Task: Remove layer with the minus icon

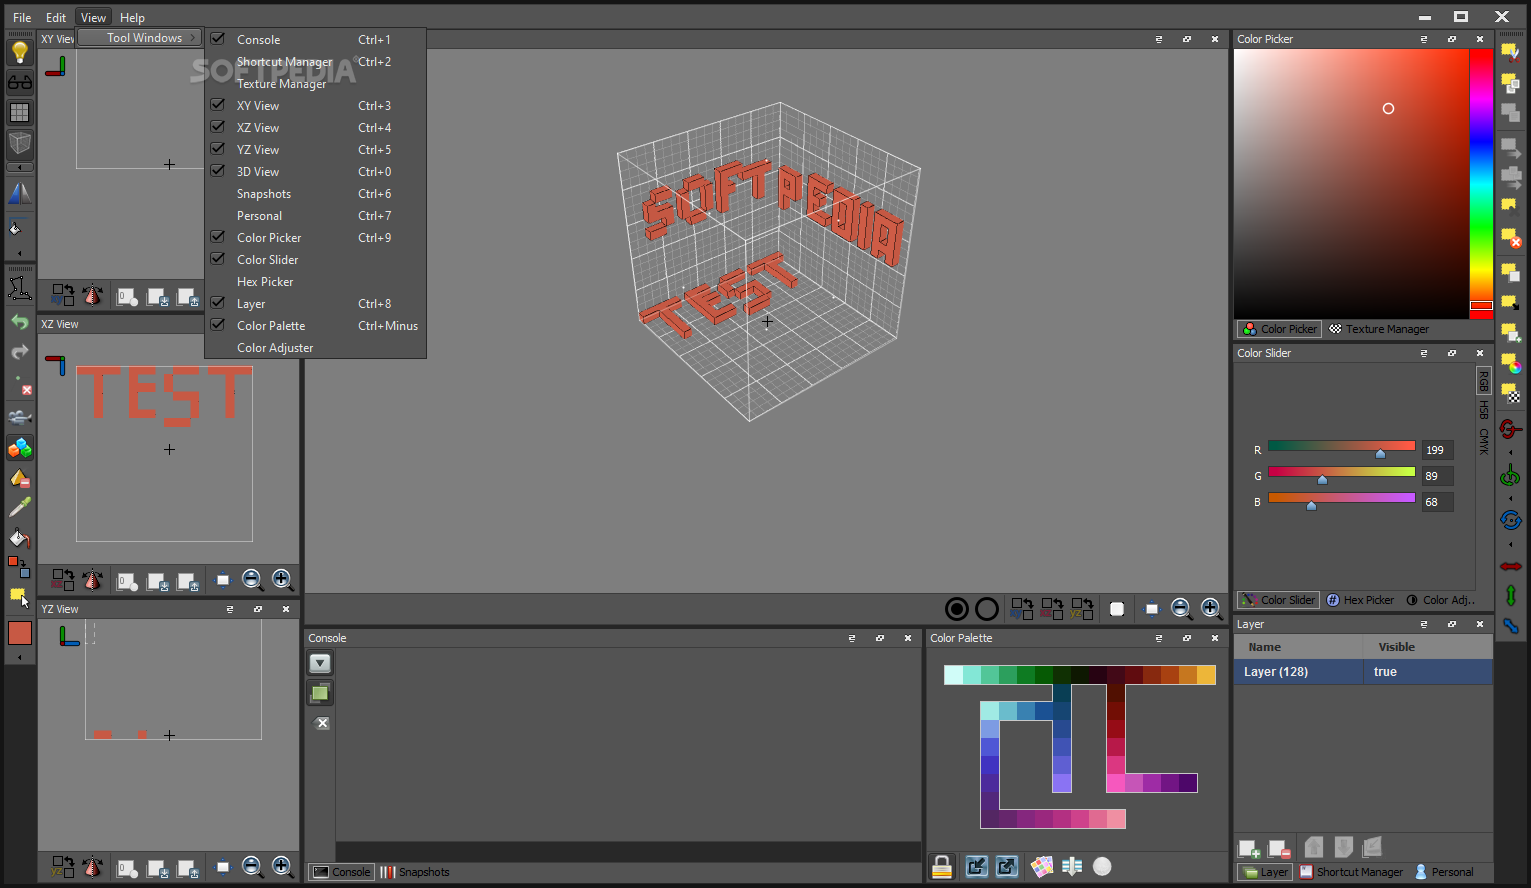Action: [1279, 849]
